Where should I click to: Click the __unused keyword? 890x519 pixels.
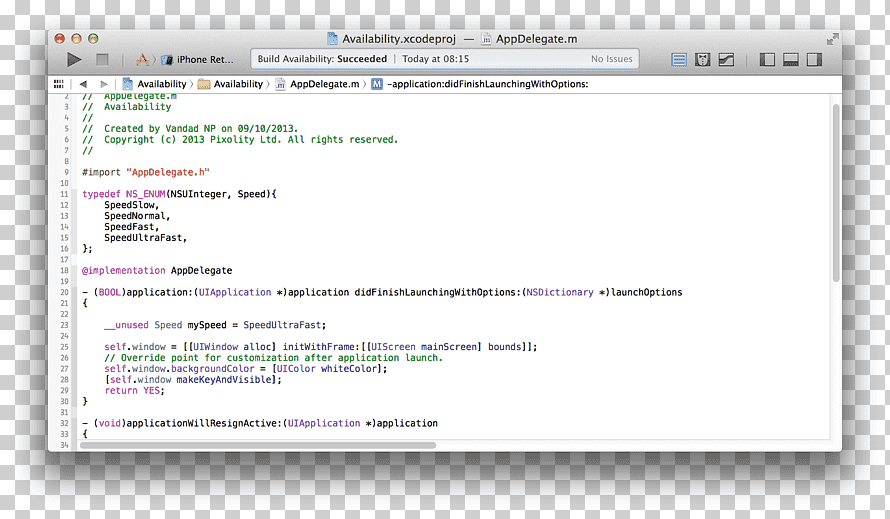click(126, 325)
